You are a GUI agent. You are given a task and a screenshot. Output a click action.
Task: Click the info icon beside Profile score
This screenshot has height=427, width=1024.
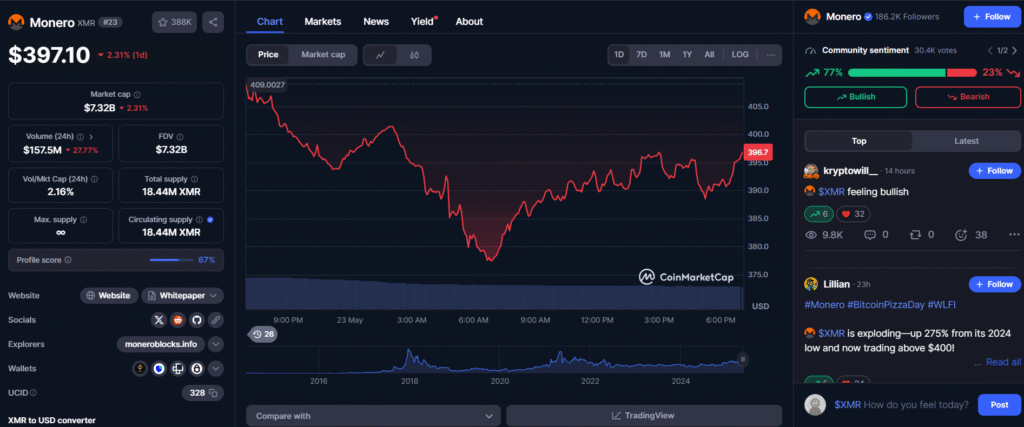[x=68, y=260]
